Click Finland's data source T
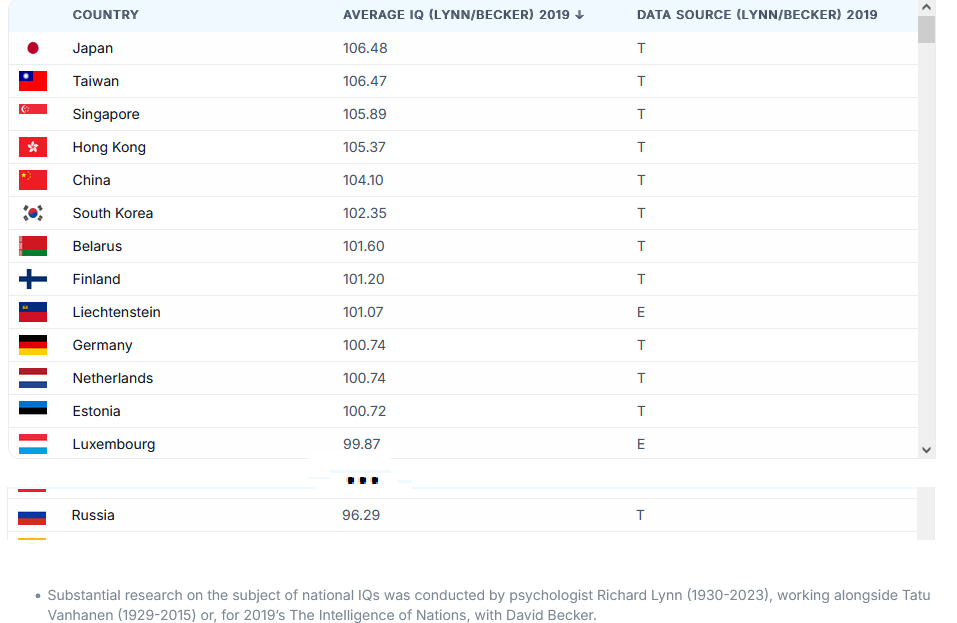The width and height of the screenshot is (957, 623). 641,279
